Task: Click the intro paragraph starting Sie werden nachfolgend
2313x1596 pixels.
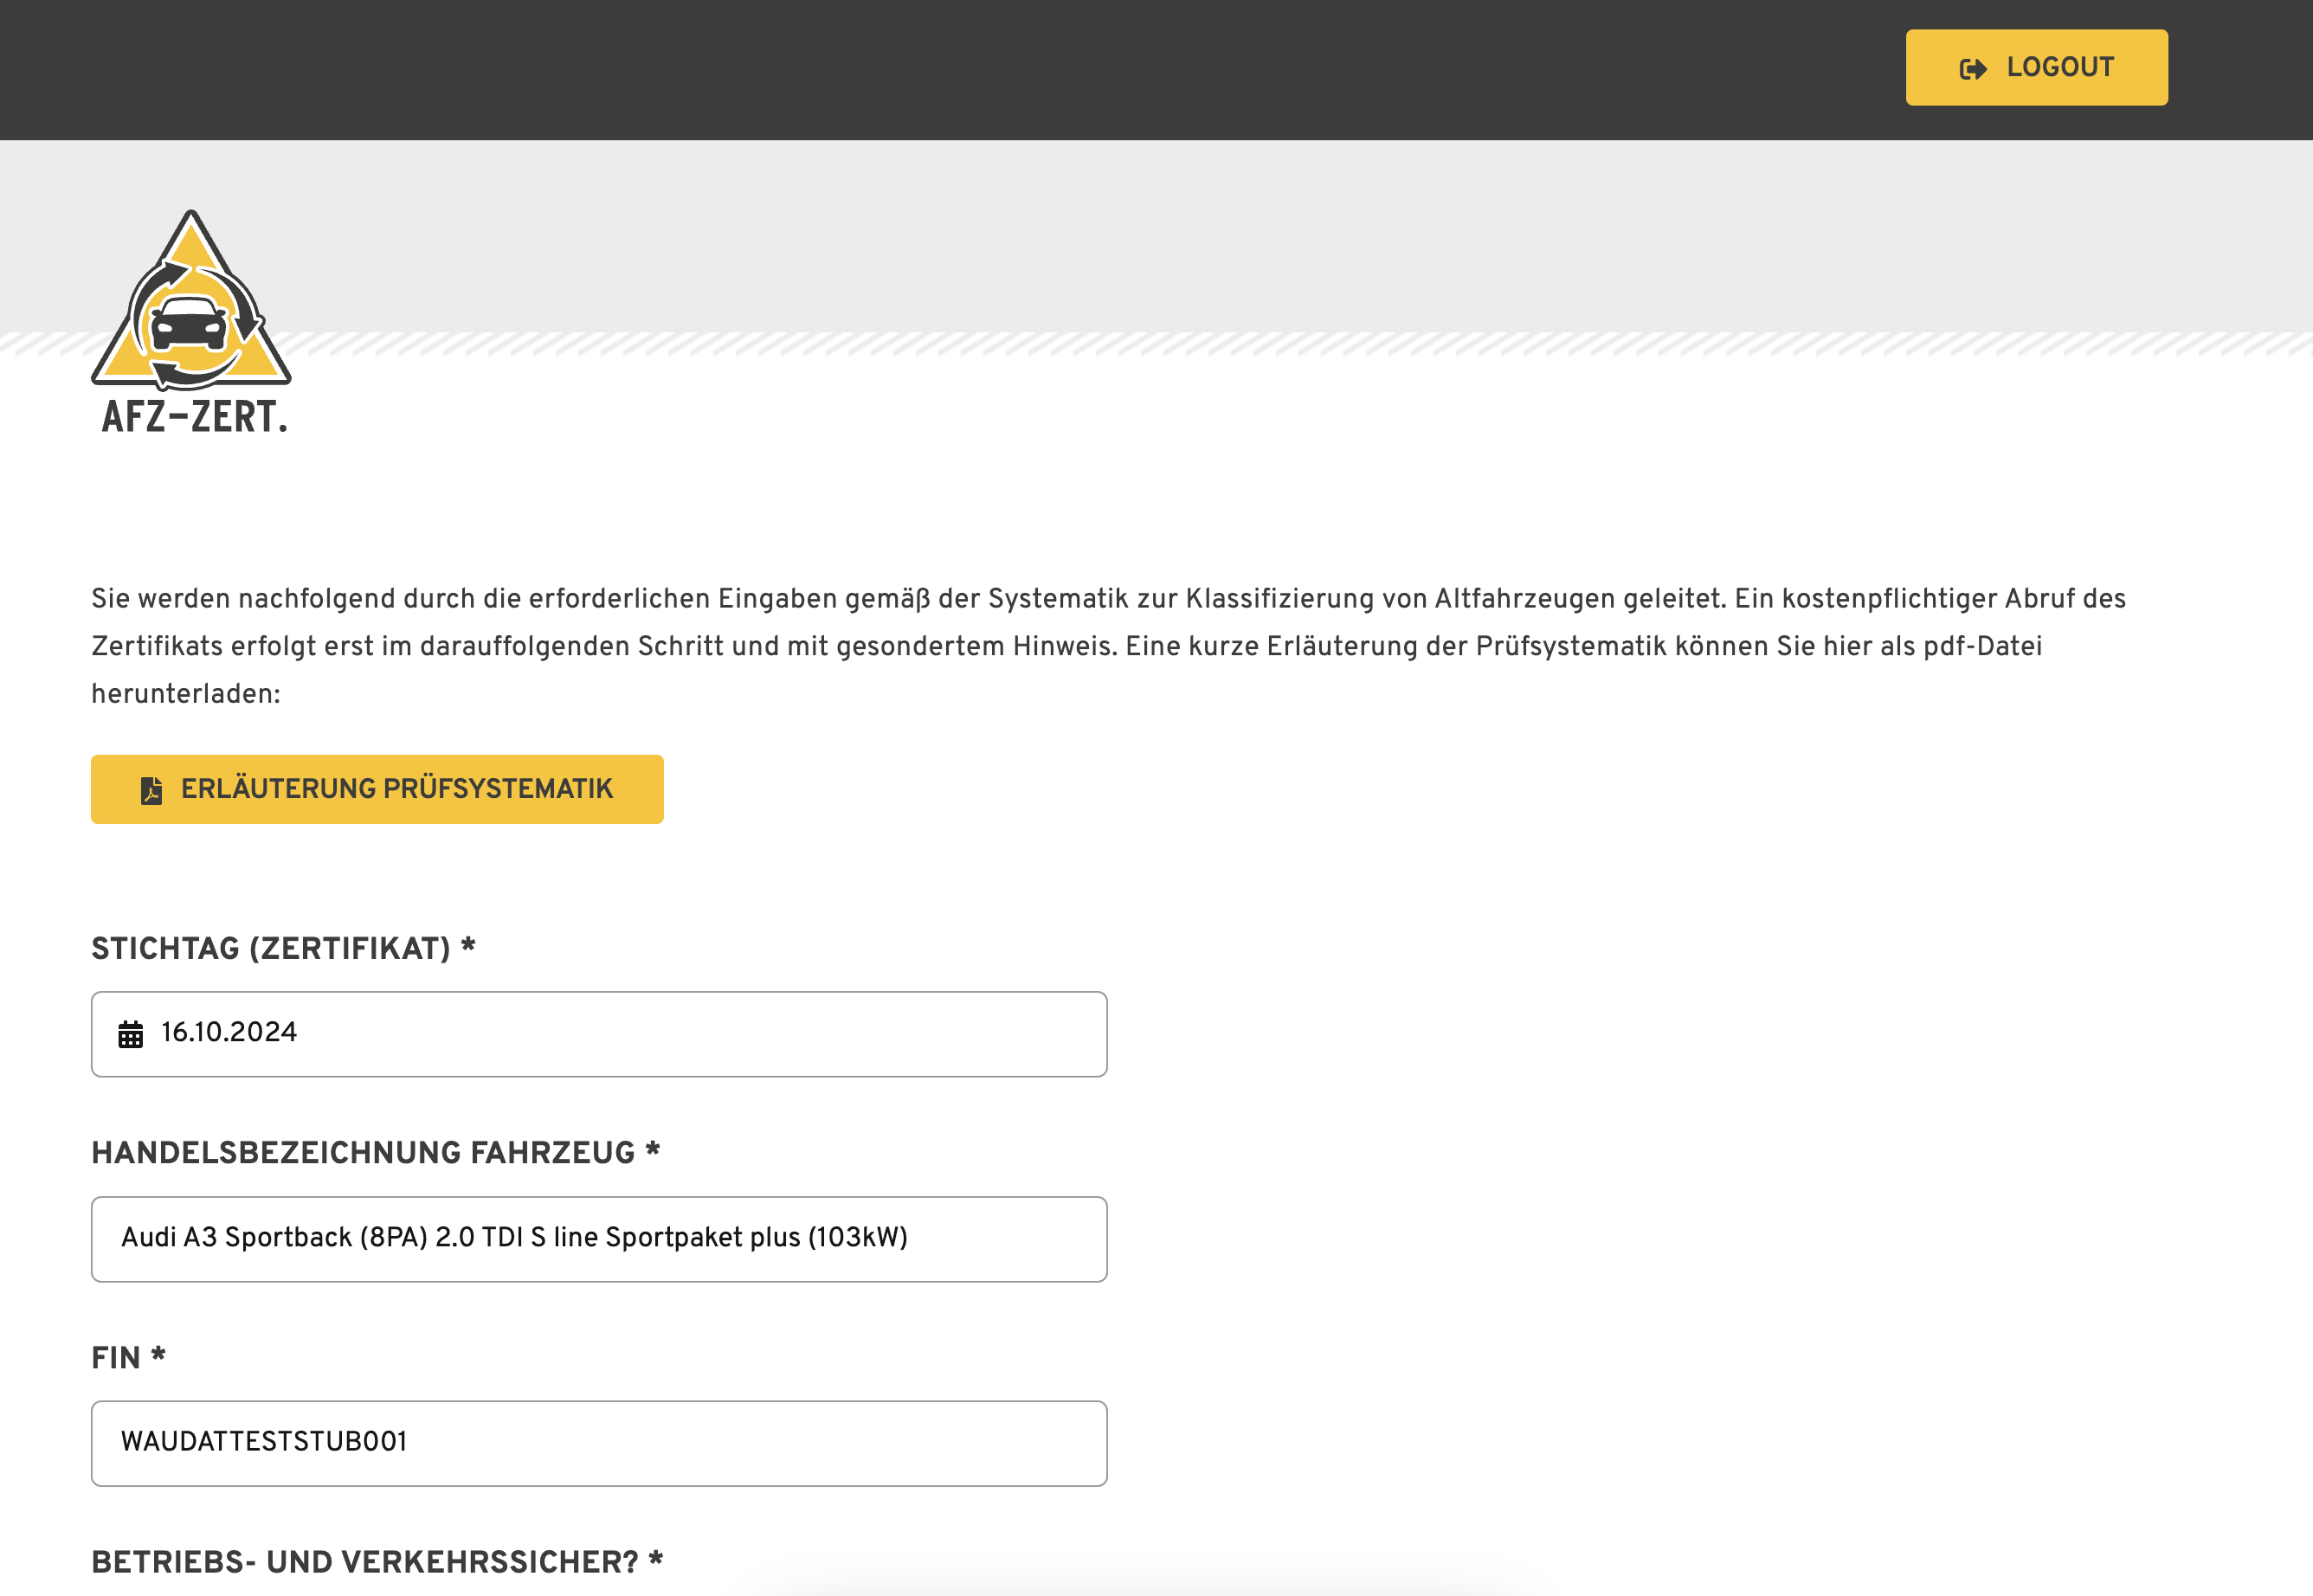Action: [1108, 646]
